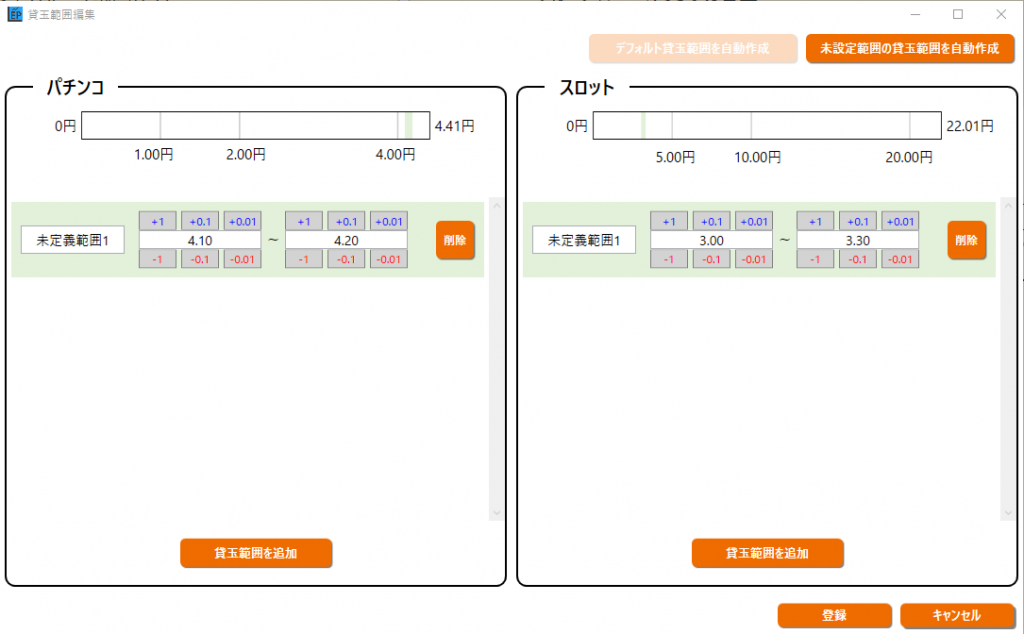1024x634 pixels.
Task: Click +0.1 above the Slot 3.30 value
Action: pyautogui.click(x=857, y=221)
